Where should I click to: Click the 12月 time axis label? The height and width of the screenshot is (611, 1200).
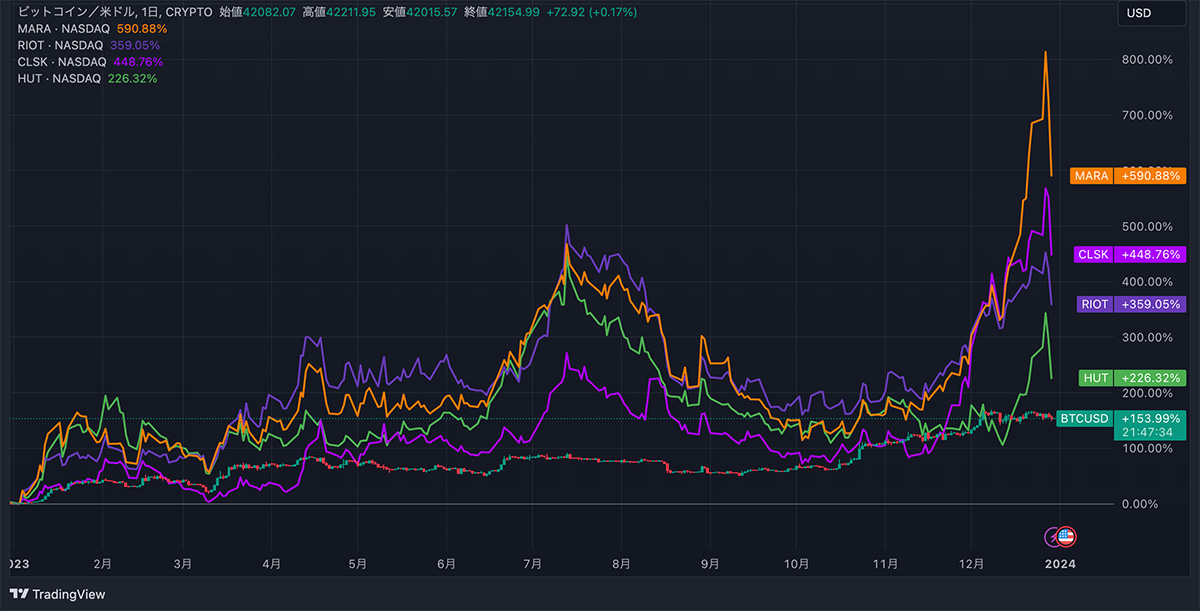point(971,564)
